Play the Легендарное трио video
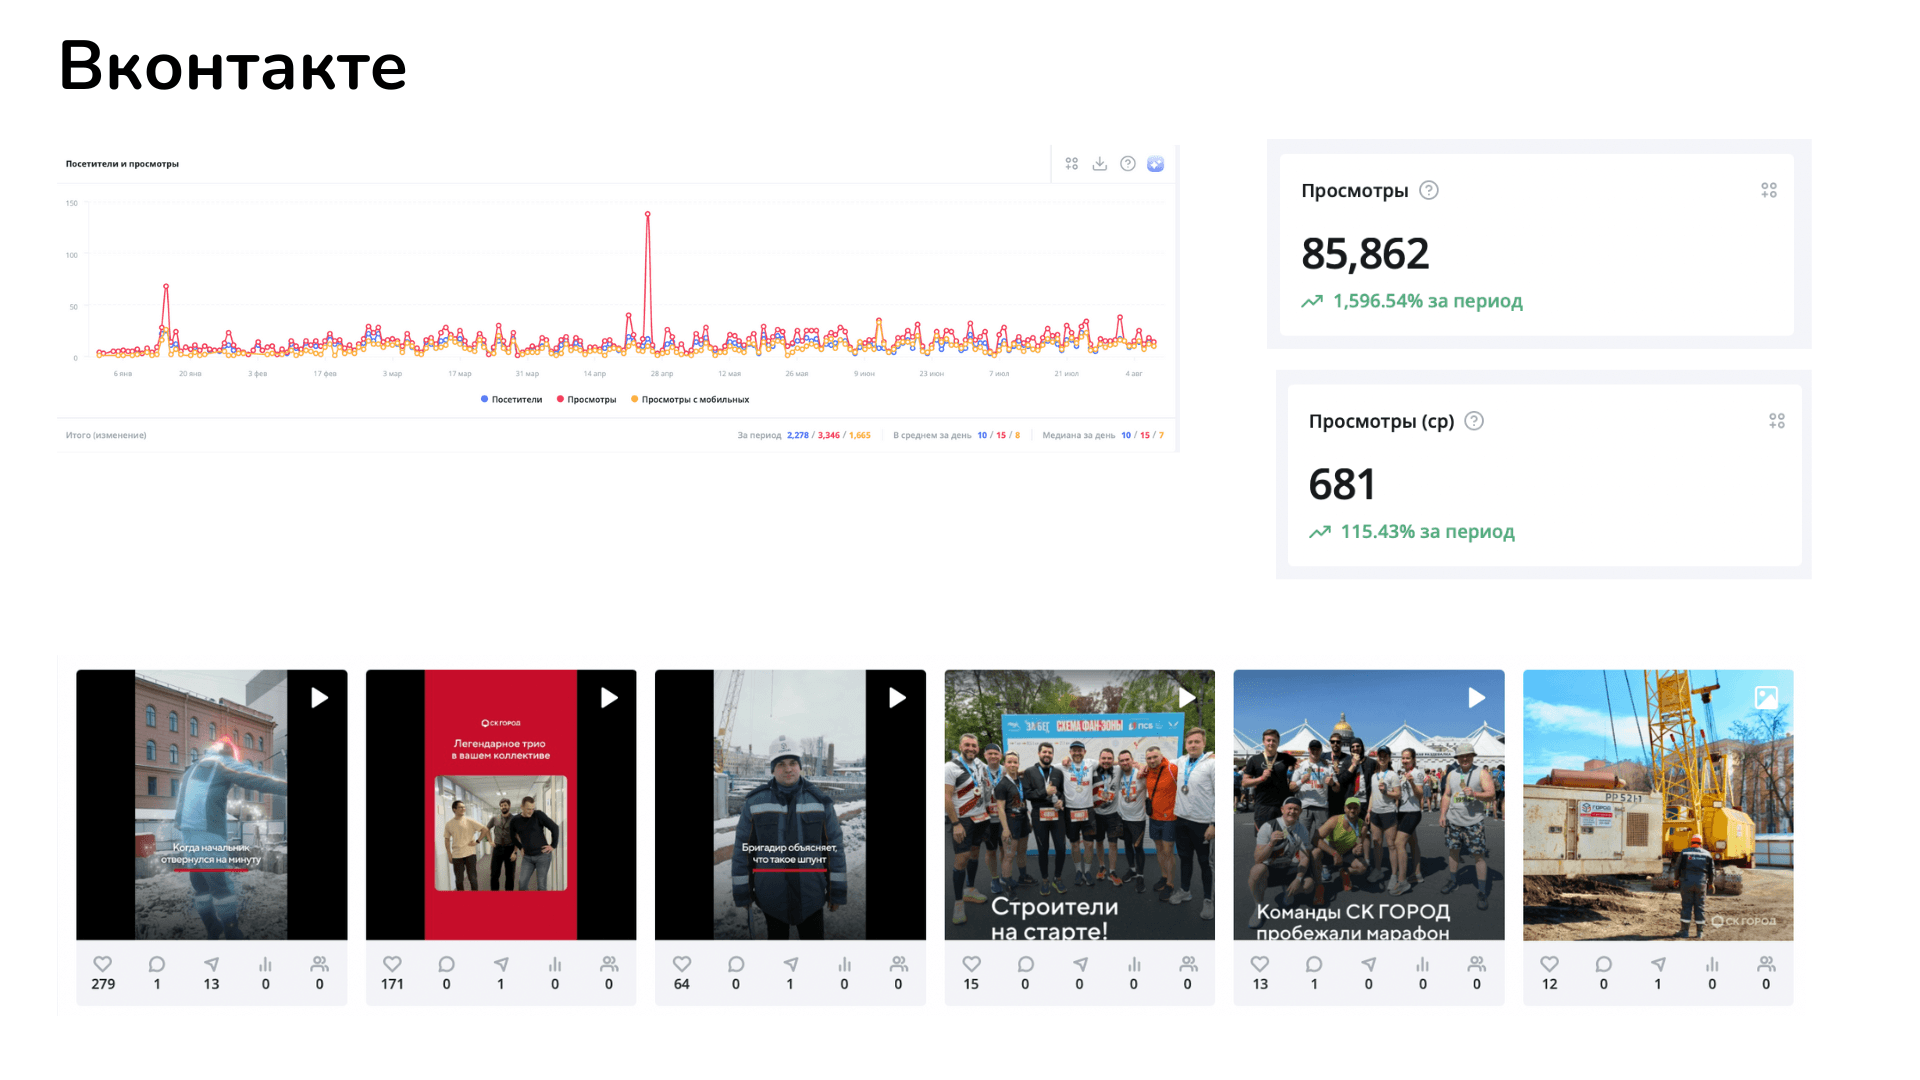1920x1080 pixels. point(608,697)
